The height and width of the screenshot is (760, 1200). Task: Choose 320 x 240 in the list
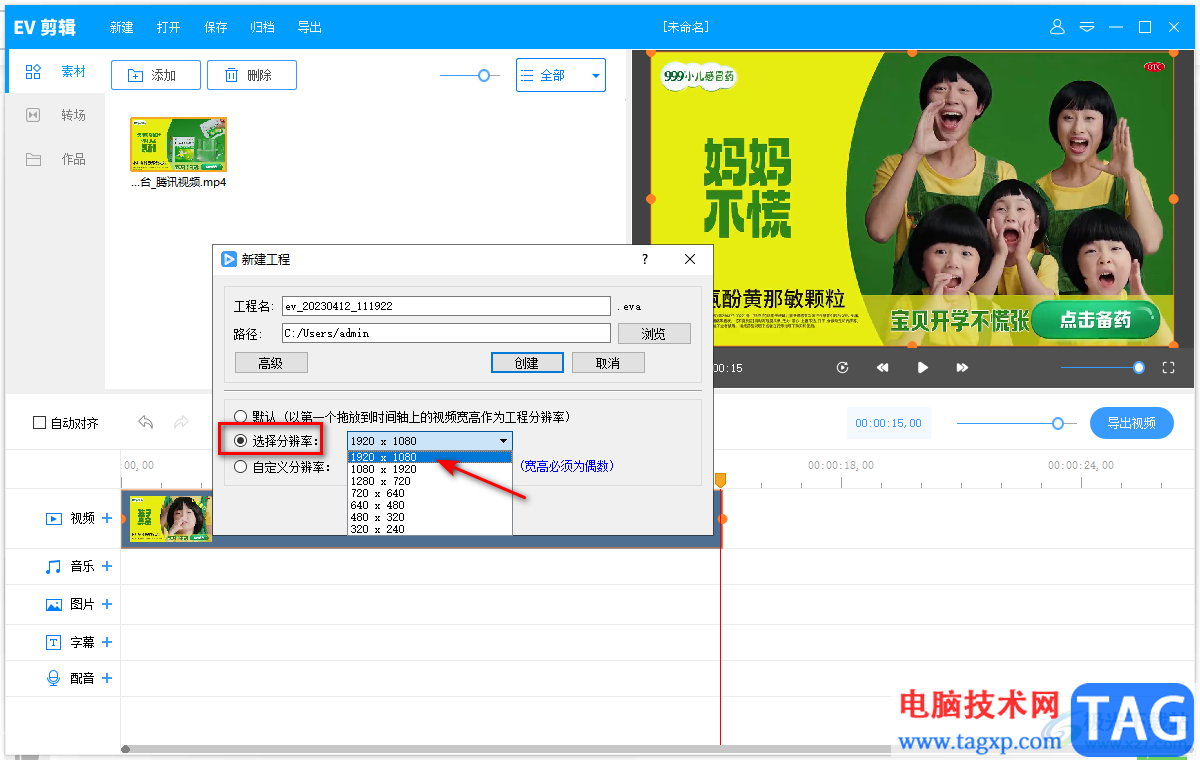(x=430, y=529)
